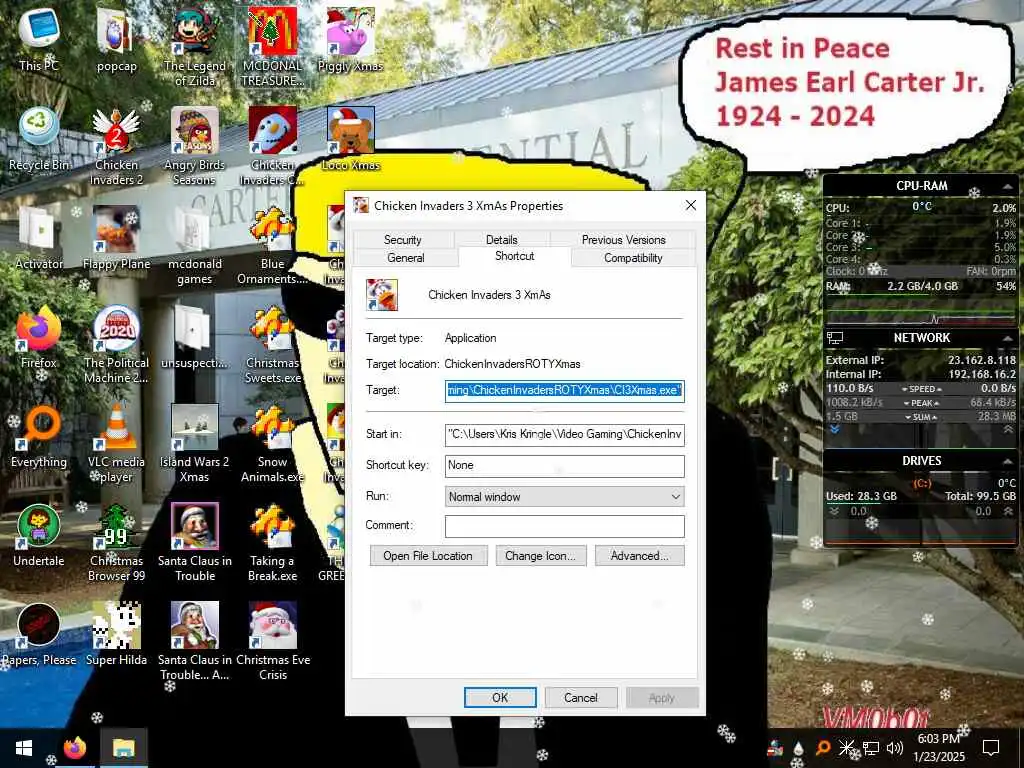
Task: Click the volume speaker tray icon
Action: click(x=895, y=748)
